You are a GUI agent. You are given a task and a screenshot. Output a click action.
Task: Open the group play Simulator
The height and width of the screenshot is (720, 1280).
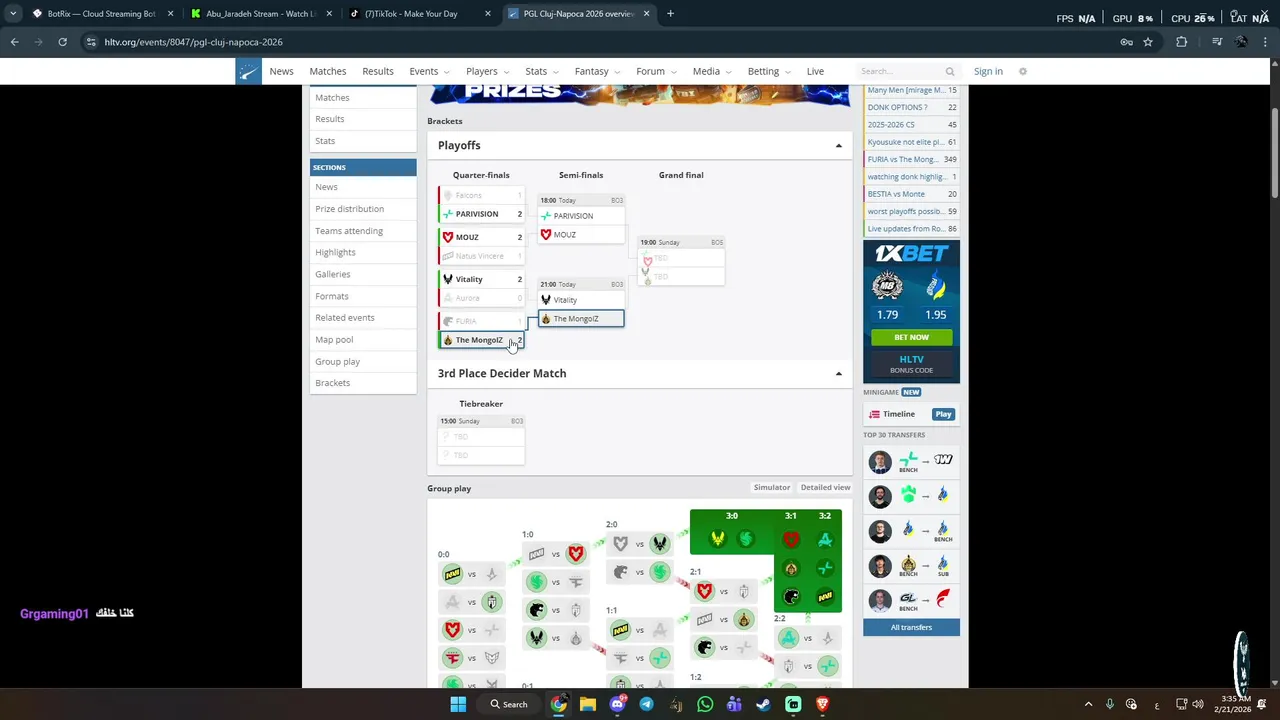[772, 488]
